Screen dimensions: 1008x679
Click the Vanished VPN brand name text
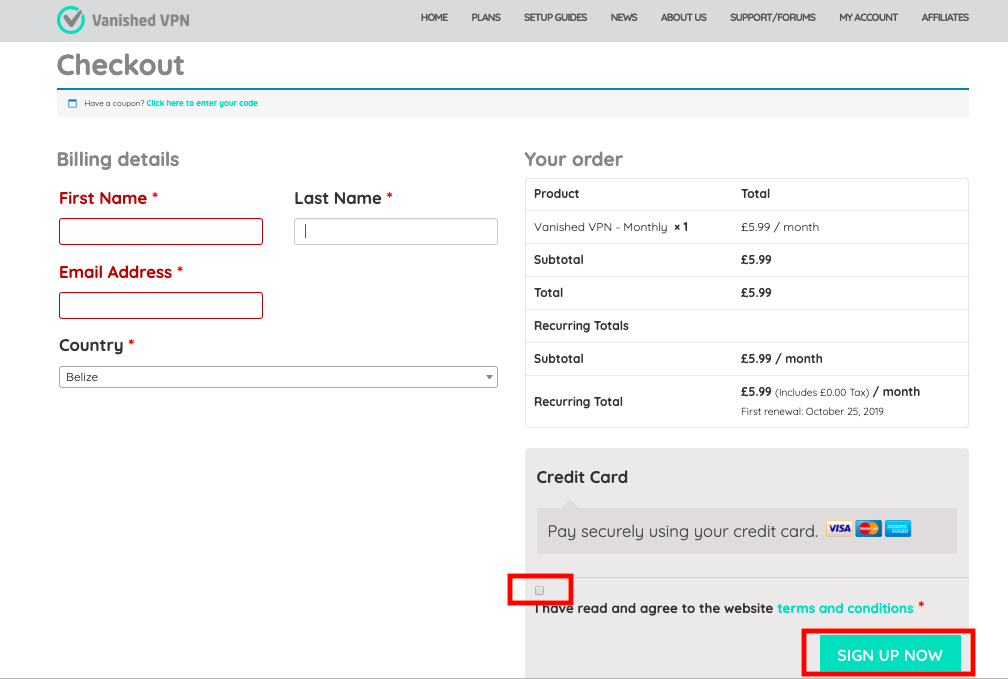(141, 21)
